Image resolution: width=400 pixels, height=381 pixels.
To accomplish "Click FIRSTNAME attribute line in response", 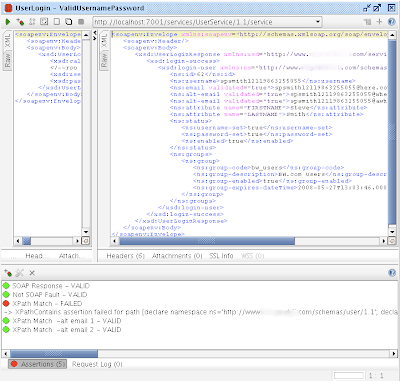I will [268, 108].
